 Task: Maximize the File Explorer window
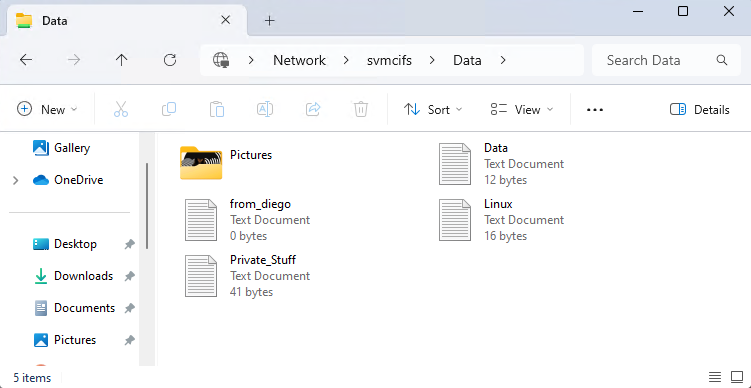[683, 11]
